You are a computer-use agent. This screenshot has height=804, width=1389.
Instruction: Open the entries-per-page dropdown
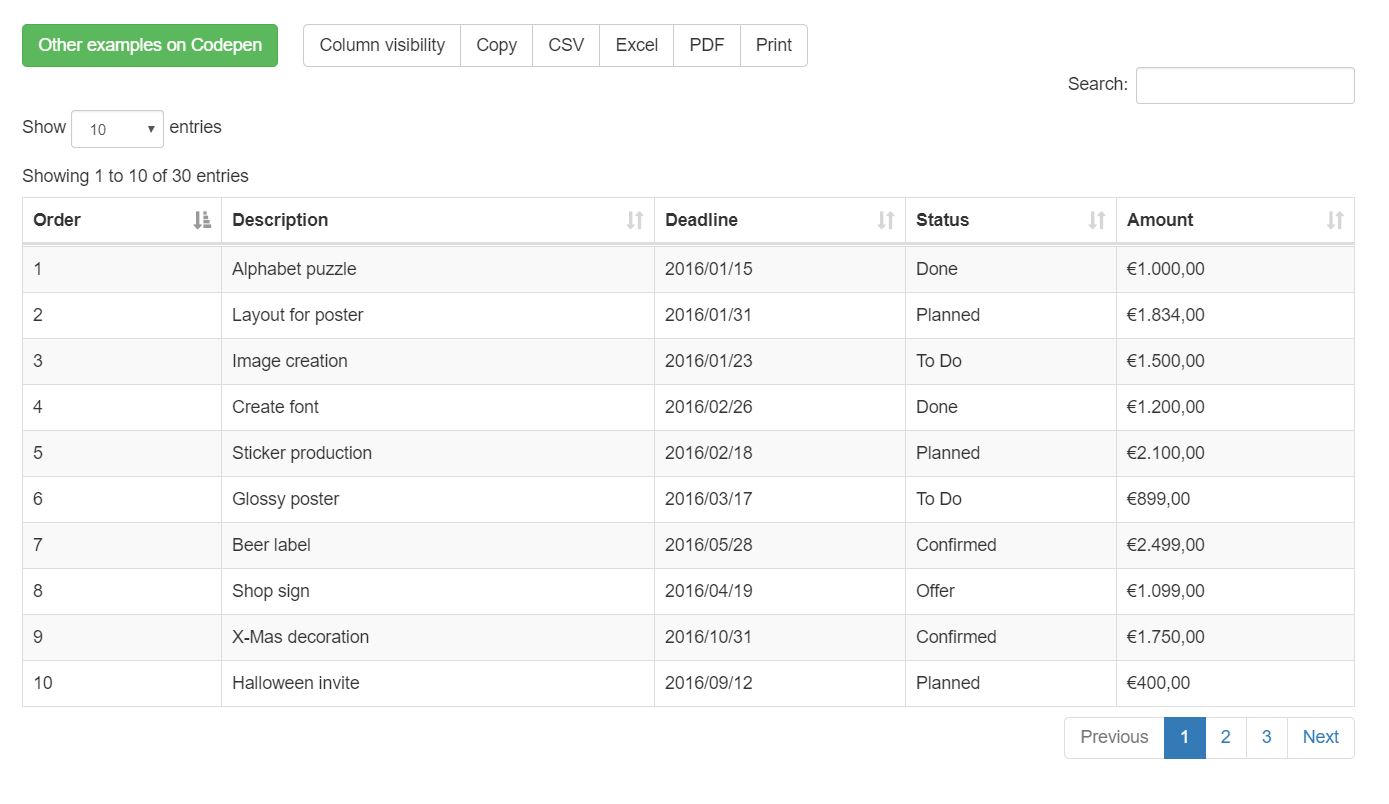pos(117,129)
